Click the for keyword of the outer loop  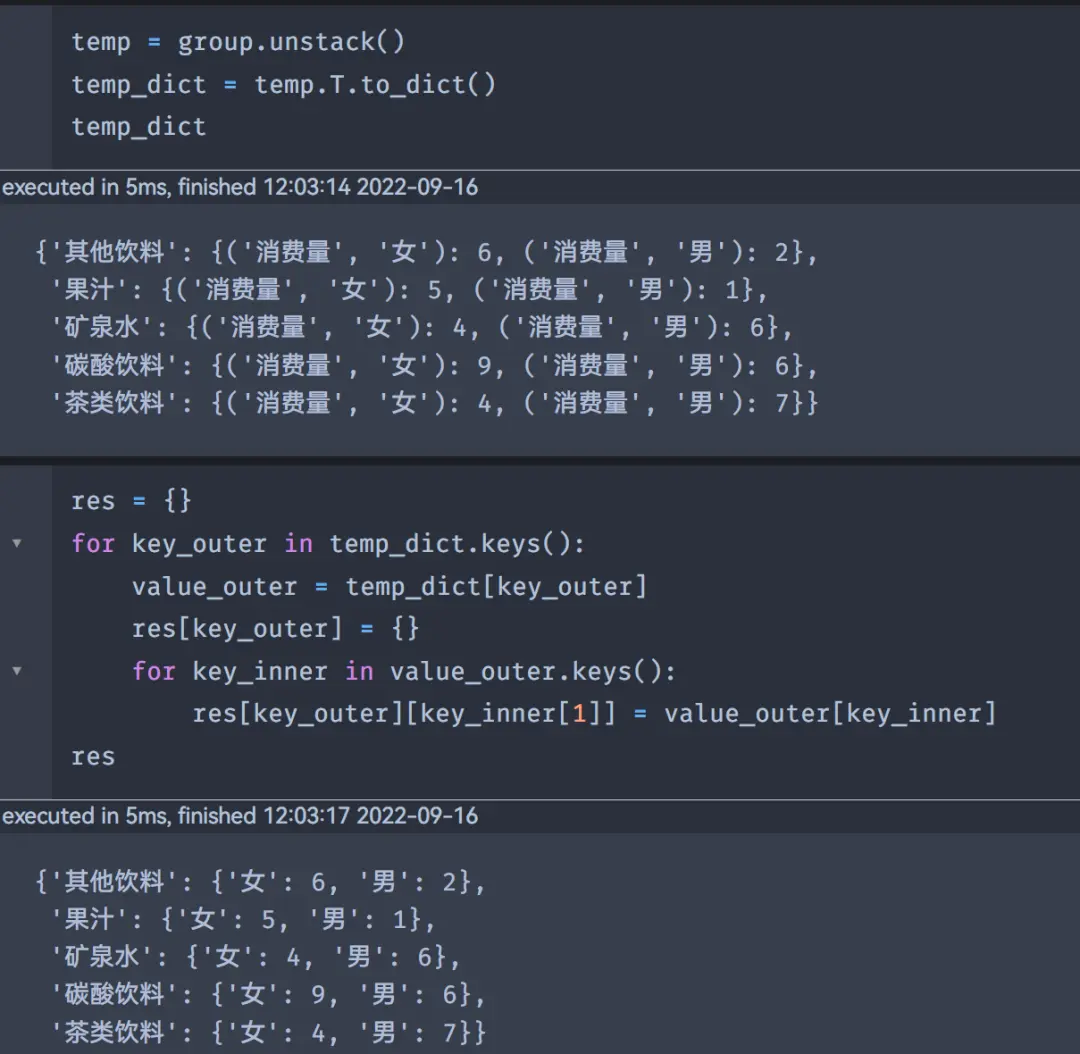pos(94,544)
